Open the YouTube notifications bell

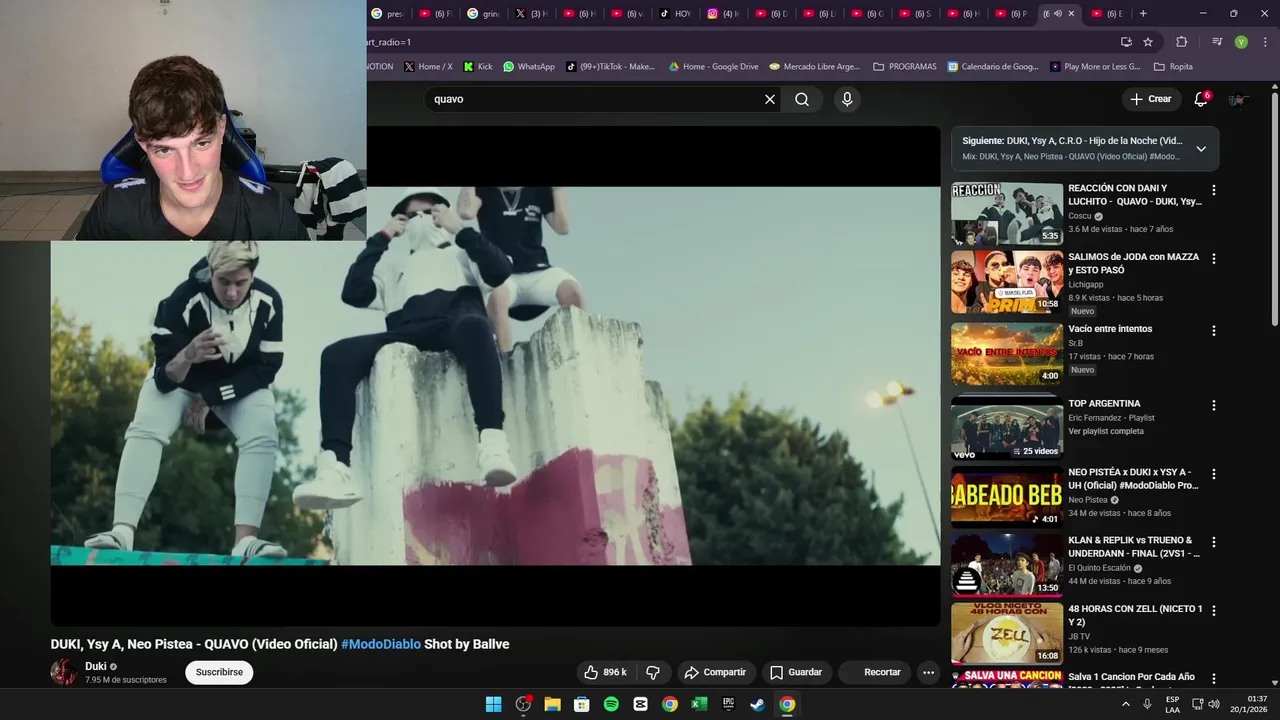point(1201,99)
